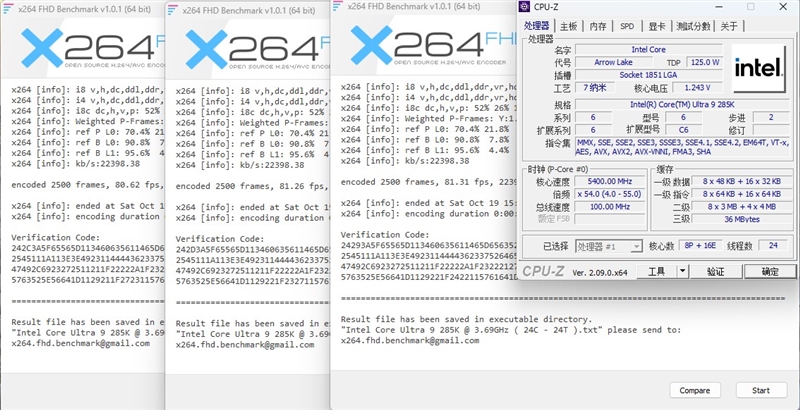Image resolution: width=800 pixels, height=410 pixels.
Task: Click the 倍频 value x 54.0 (4.0 - 55.0)
Action: point(609,194)
